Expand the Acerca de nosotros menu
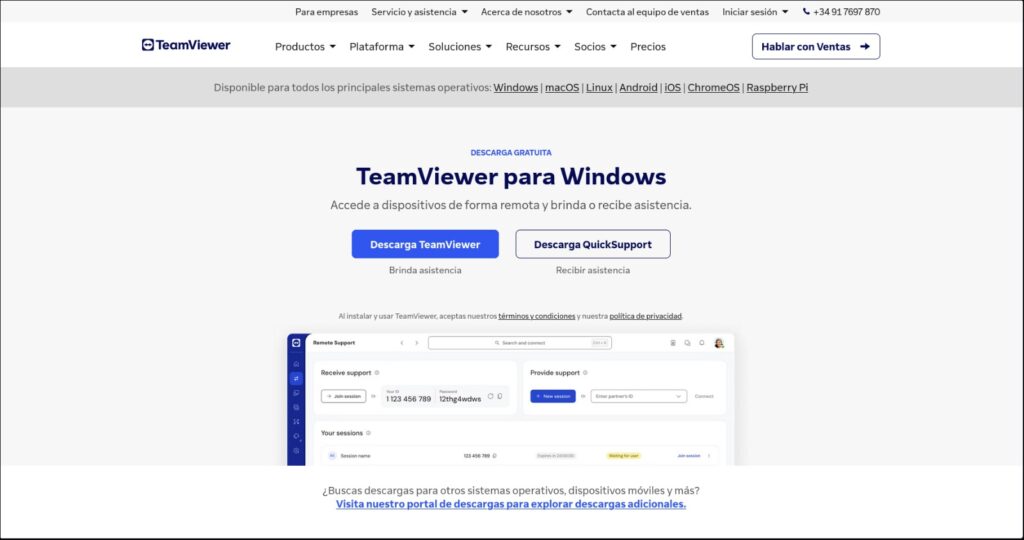The image size is (1024, 540). [526, 12]
